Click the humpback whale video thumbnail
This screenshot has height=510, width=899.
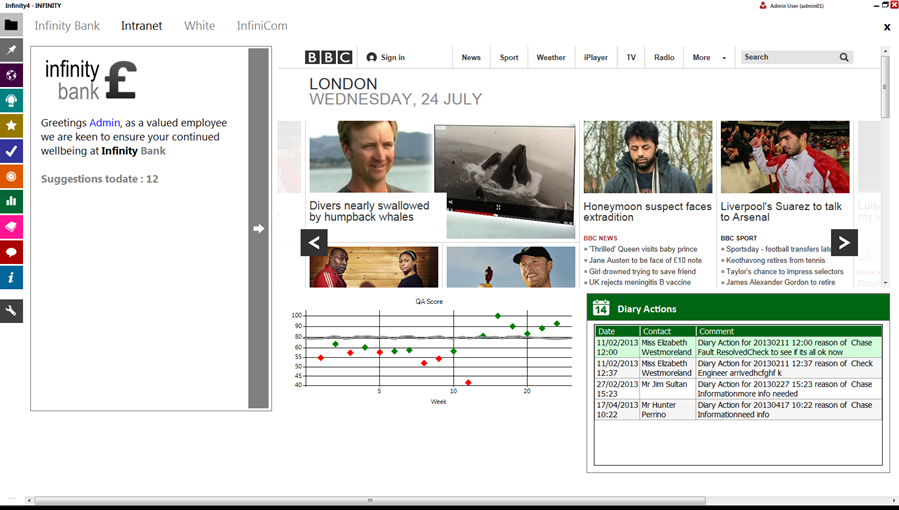click(x=505, y=175)
